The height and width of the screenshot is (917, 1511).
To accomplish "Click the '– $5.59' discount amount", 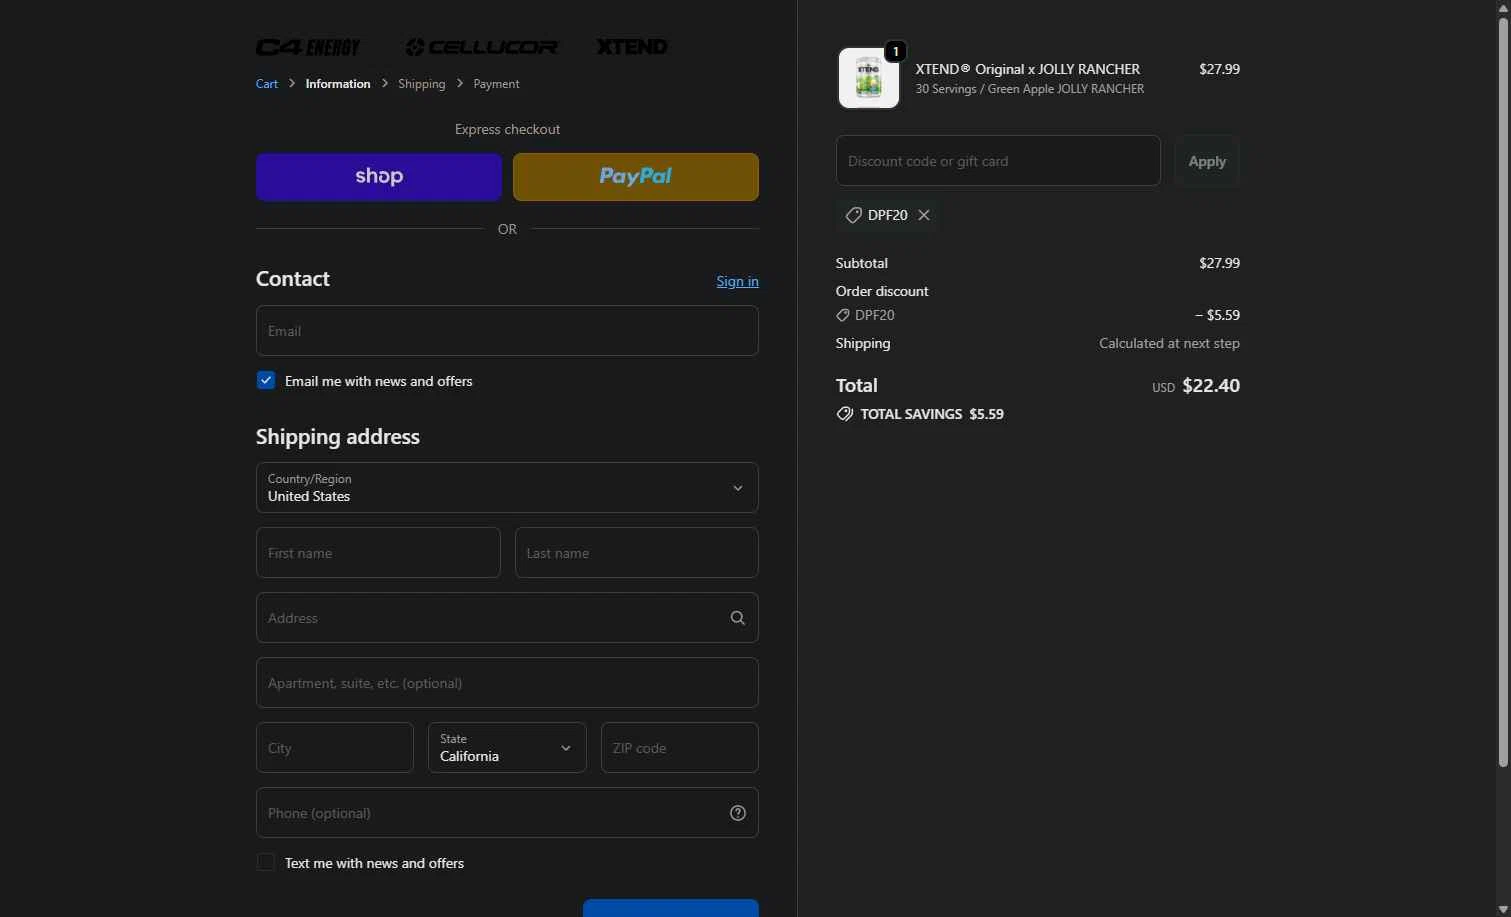I will [x=1217, y=315].
